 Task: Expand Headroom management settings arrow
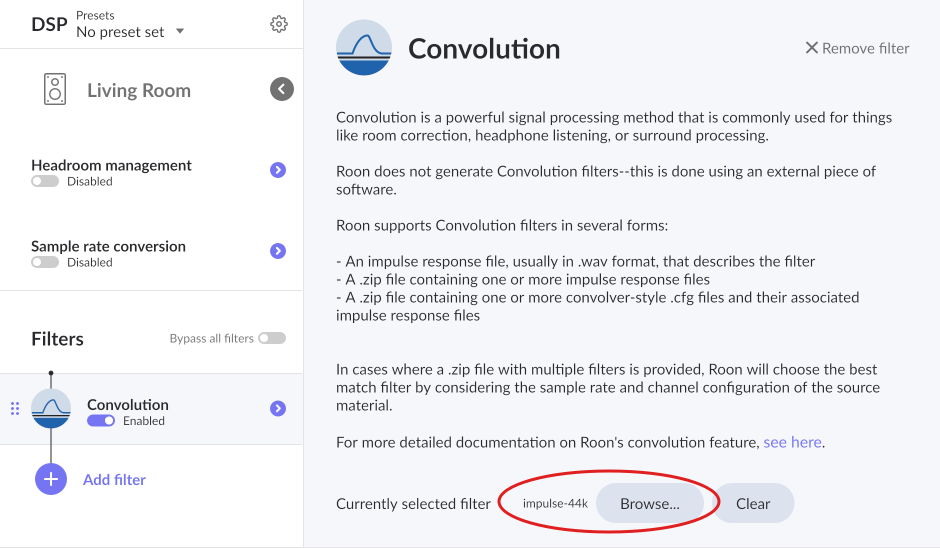tap(278, 170)
